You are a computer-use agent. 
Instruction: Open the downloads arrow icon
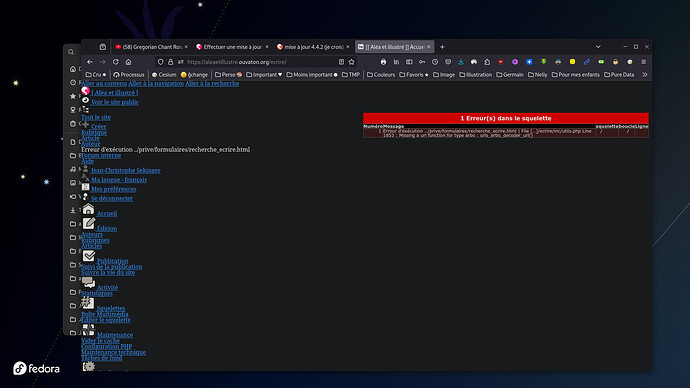coord(461,62)
